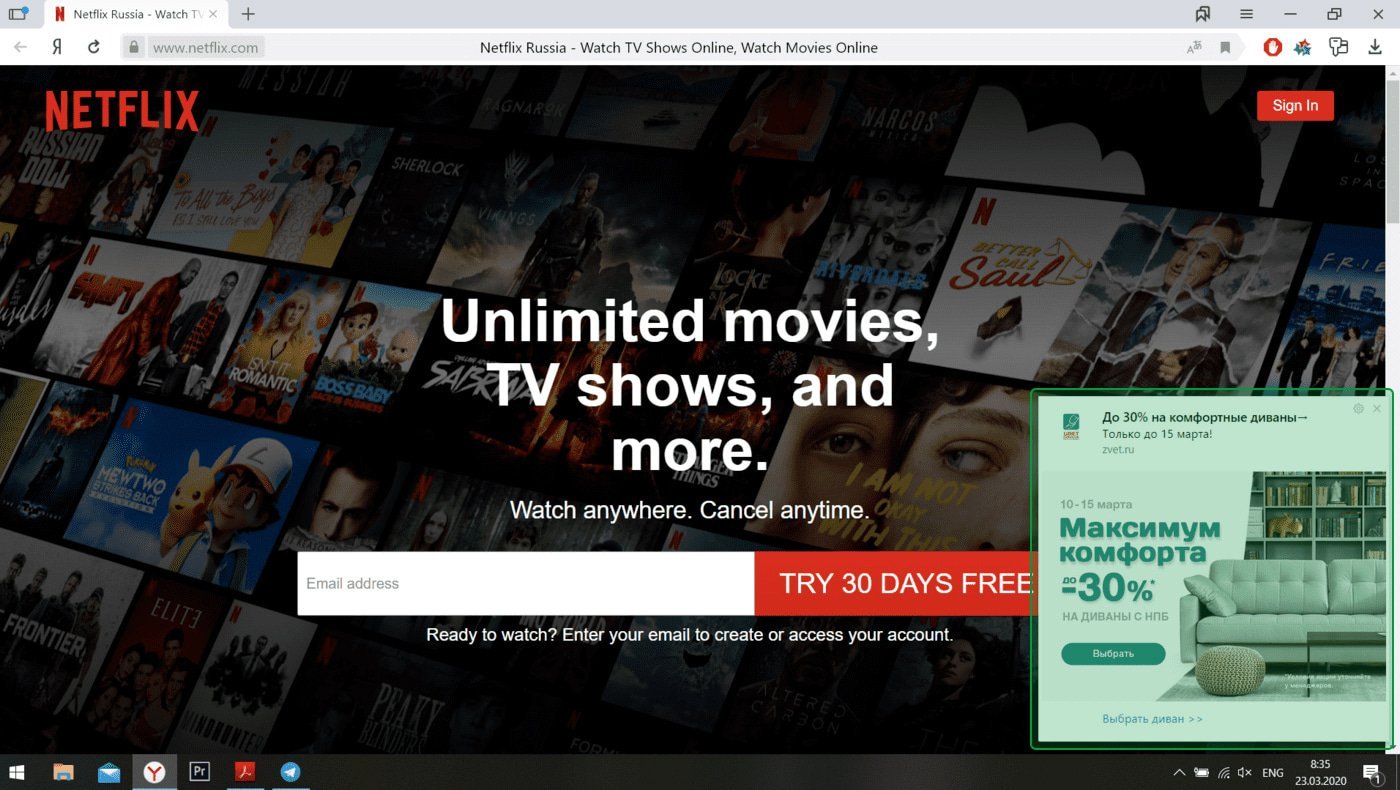Follow the 'Выбрать диван >>' link
This screenshot has width=1400, height=790.
1152,719
